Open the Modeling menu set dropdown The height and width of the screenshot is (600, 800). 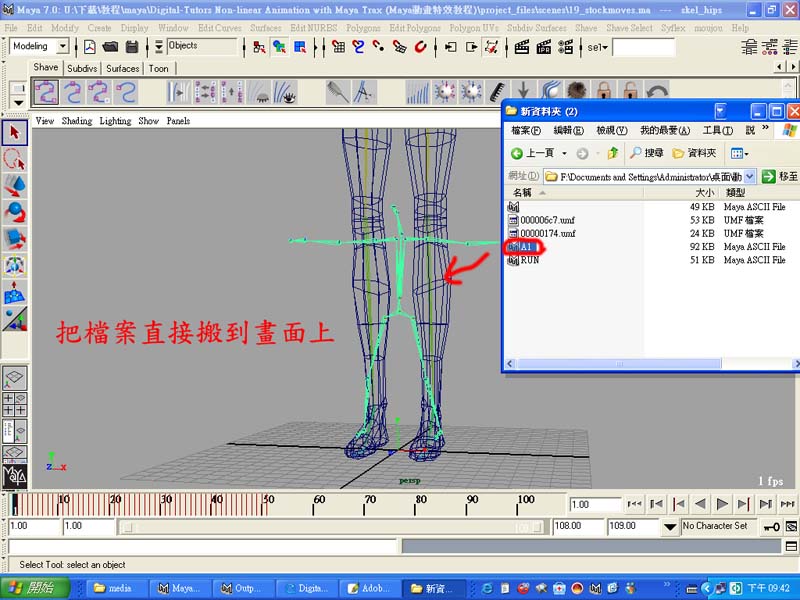point(62,46)
